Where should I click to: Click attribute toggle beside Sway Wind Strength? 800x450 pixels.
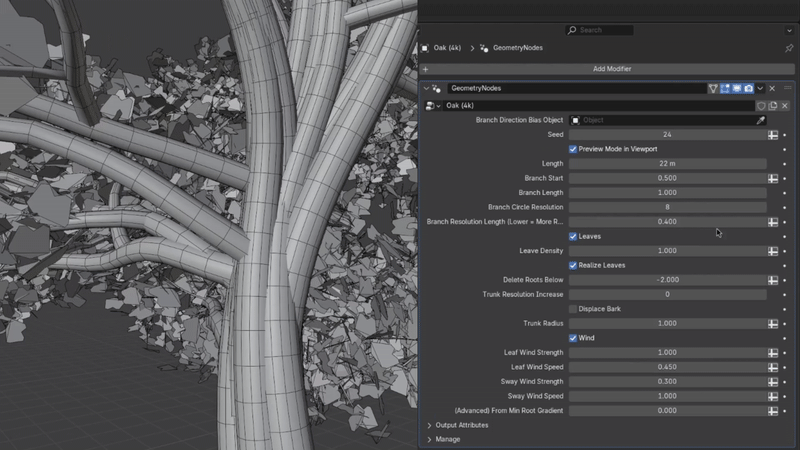[x=773, y=382]
